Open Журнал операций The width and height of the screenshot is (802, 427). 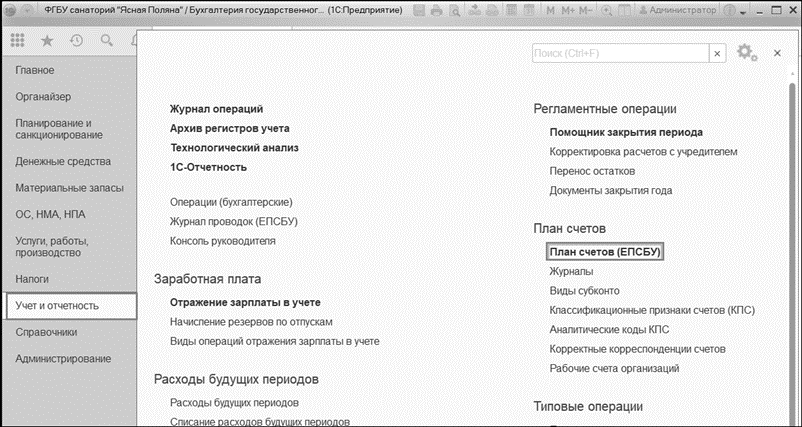(216, 109)
